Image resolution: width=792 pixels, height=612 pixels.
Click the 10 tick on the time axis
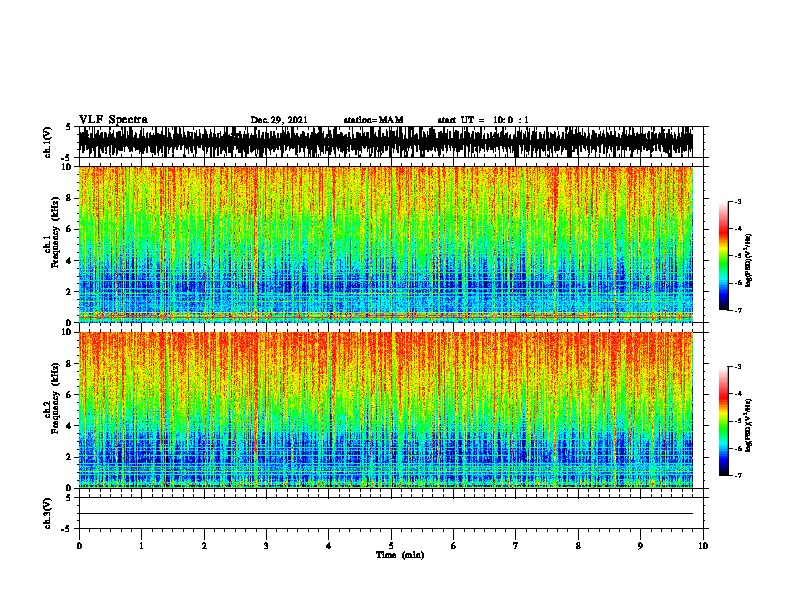[x=703, y=545]
